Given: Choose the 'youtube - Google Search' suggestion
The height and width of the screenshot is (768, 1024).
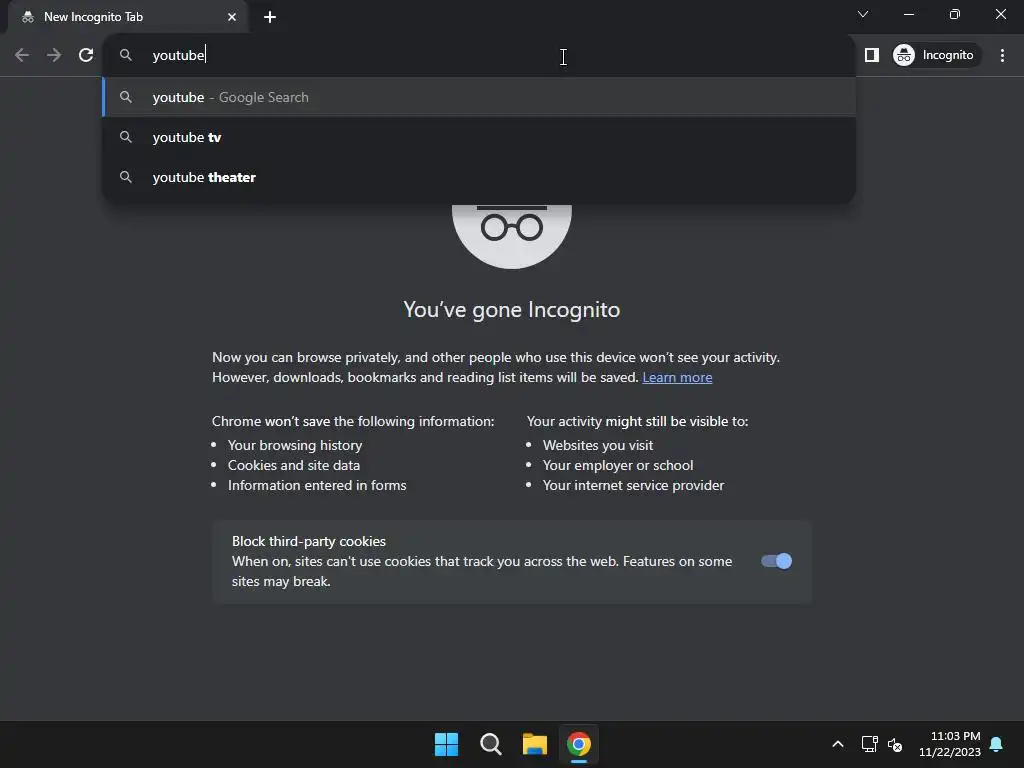Looking at the screenshot, I should tap(479, 97).
